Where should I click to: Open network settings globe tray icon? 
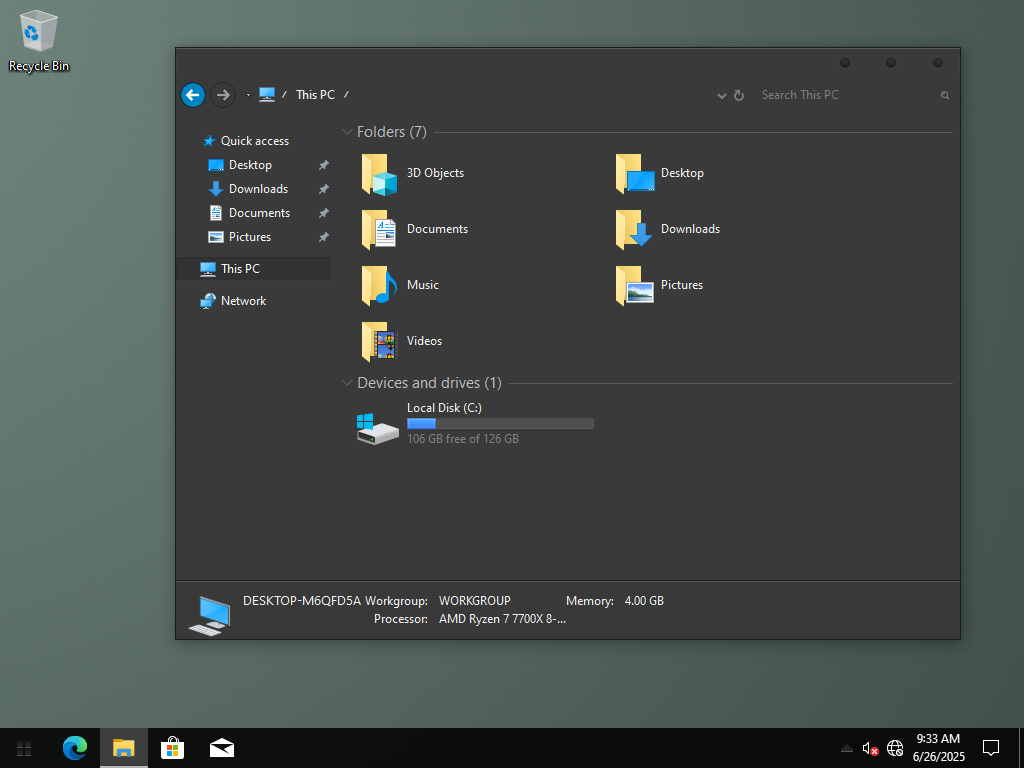[x=895, y=748]
